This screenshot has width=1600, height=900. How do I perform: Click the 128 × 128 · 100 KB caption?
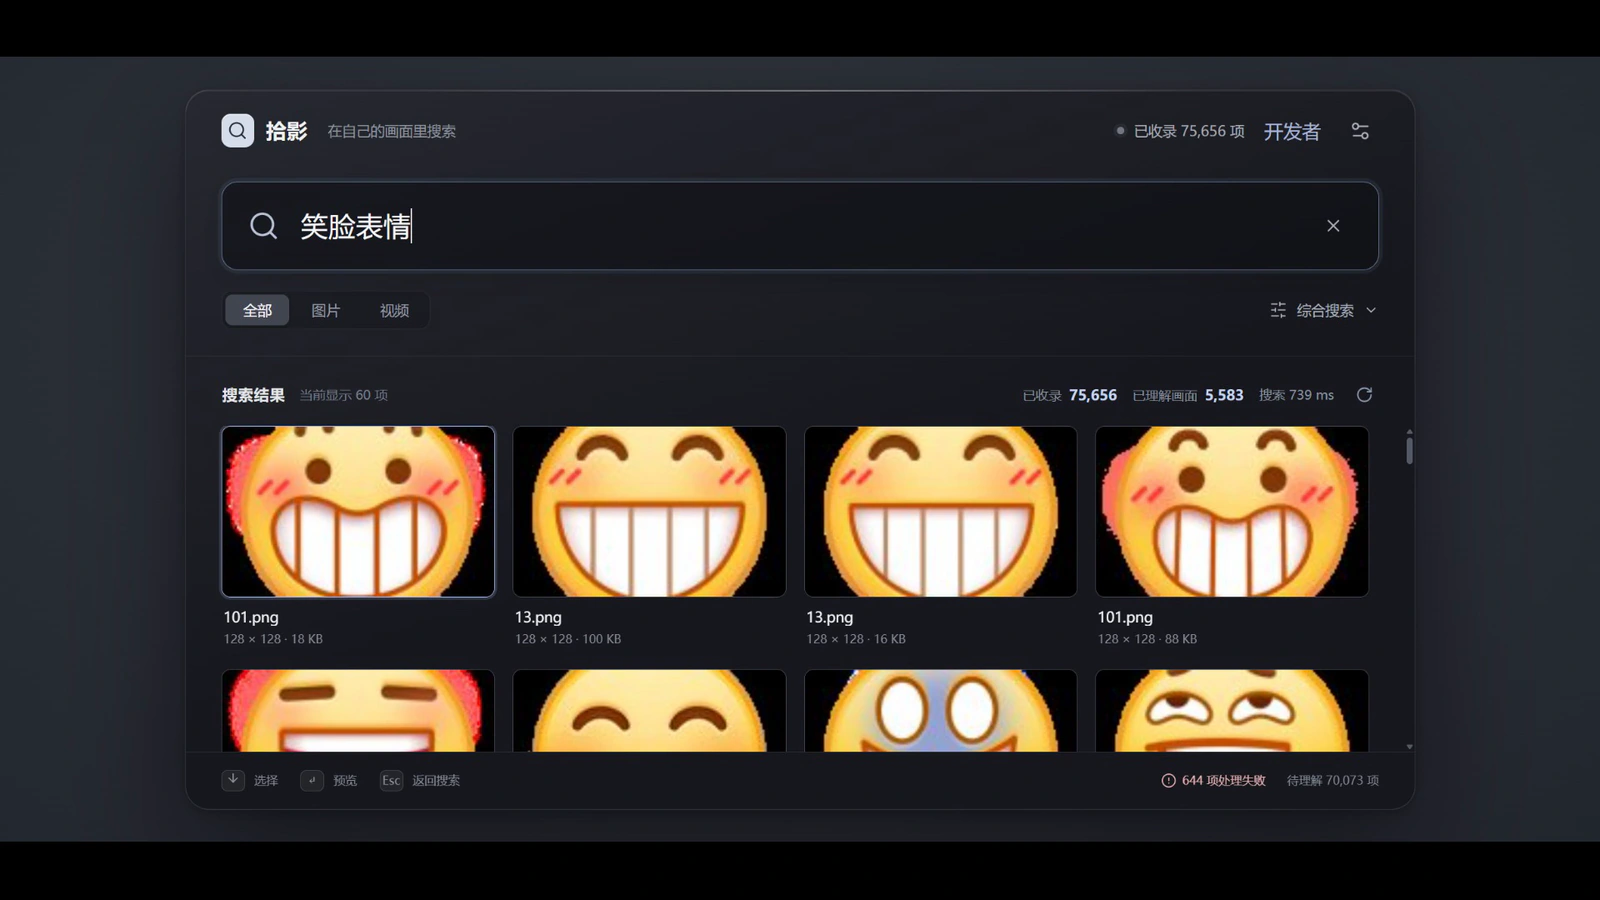[x=568, y=639]
